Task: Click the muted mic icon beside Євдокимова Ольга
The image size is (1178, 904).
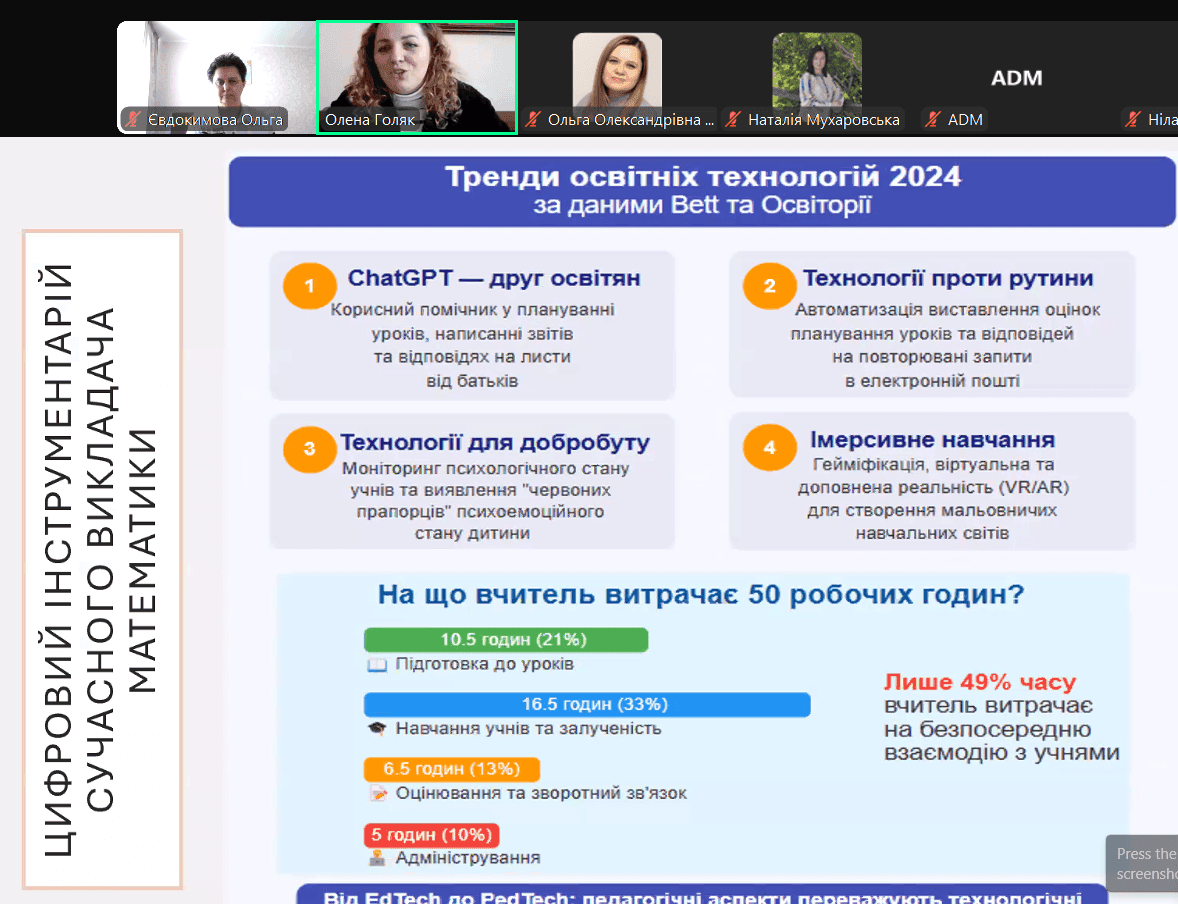Action: (134, 119)
